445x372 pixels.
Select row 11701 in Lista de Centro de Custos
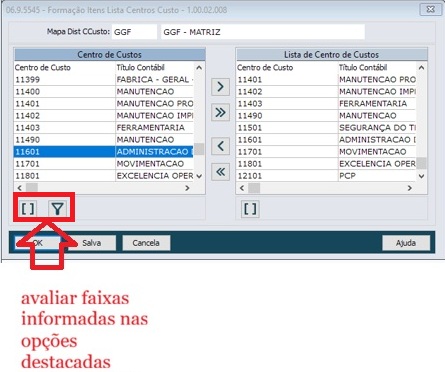pos(326,152)
